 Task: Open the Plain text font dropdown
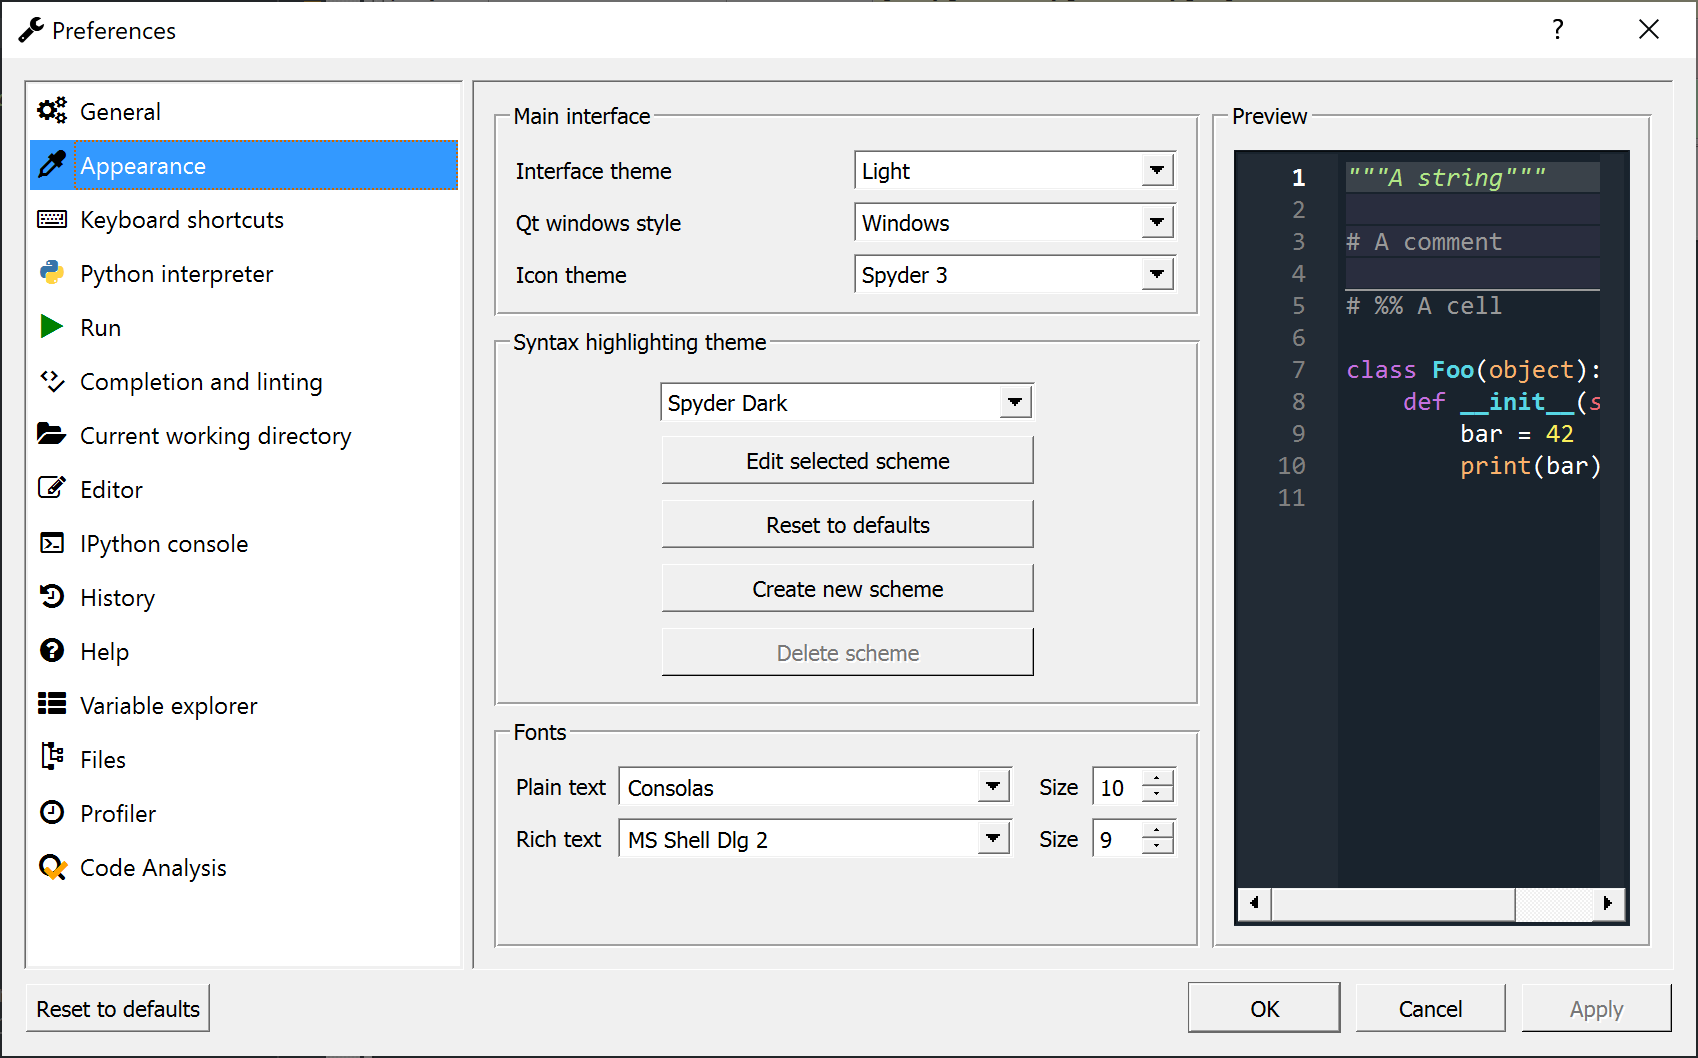[x=815, y=787]
